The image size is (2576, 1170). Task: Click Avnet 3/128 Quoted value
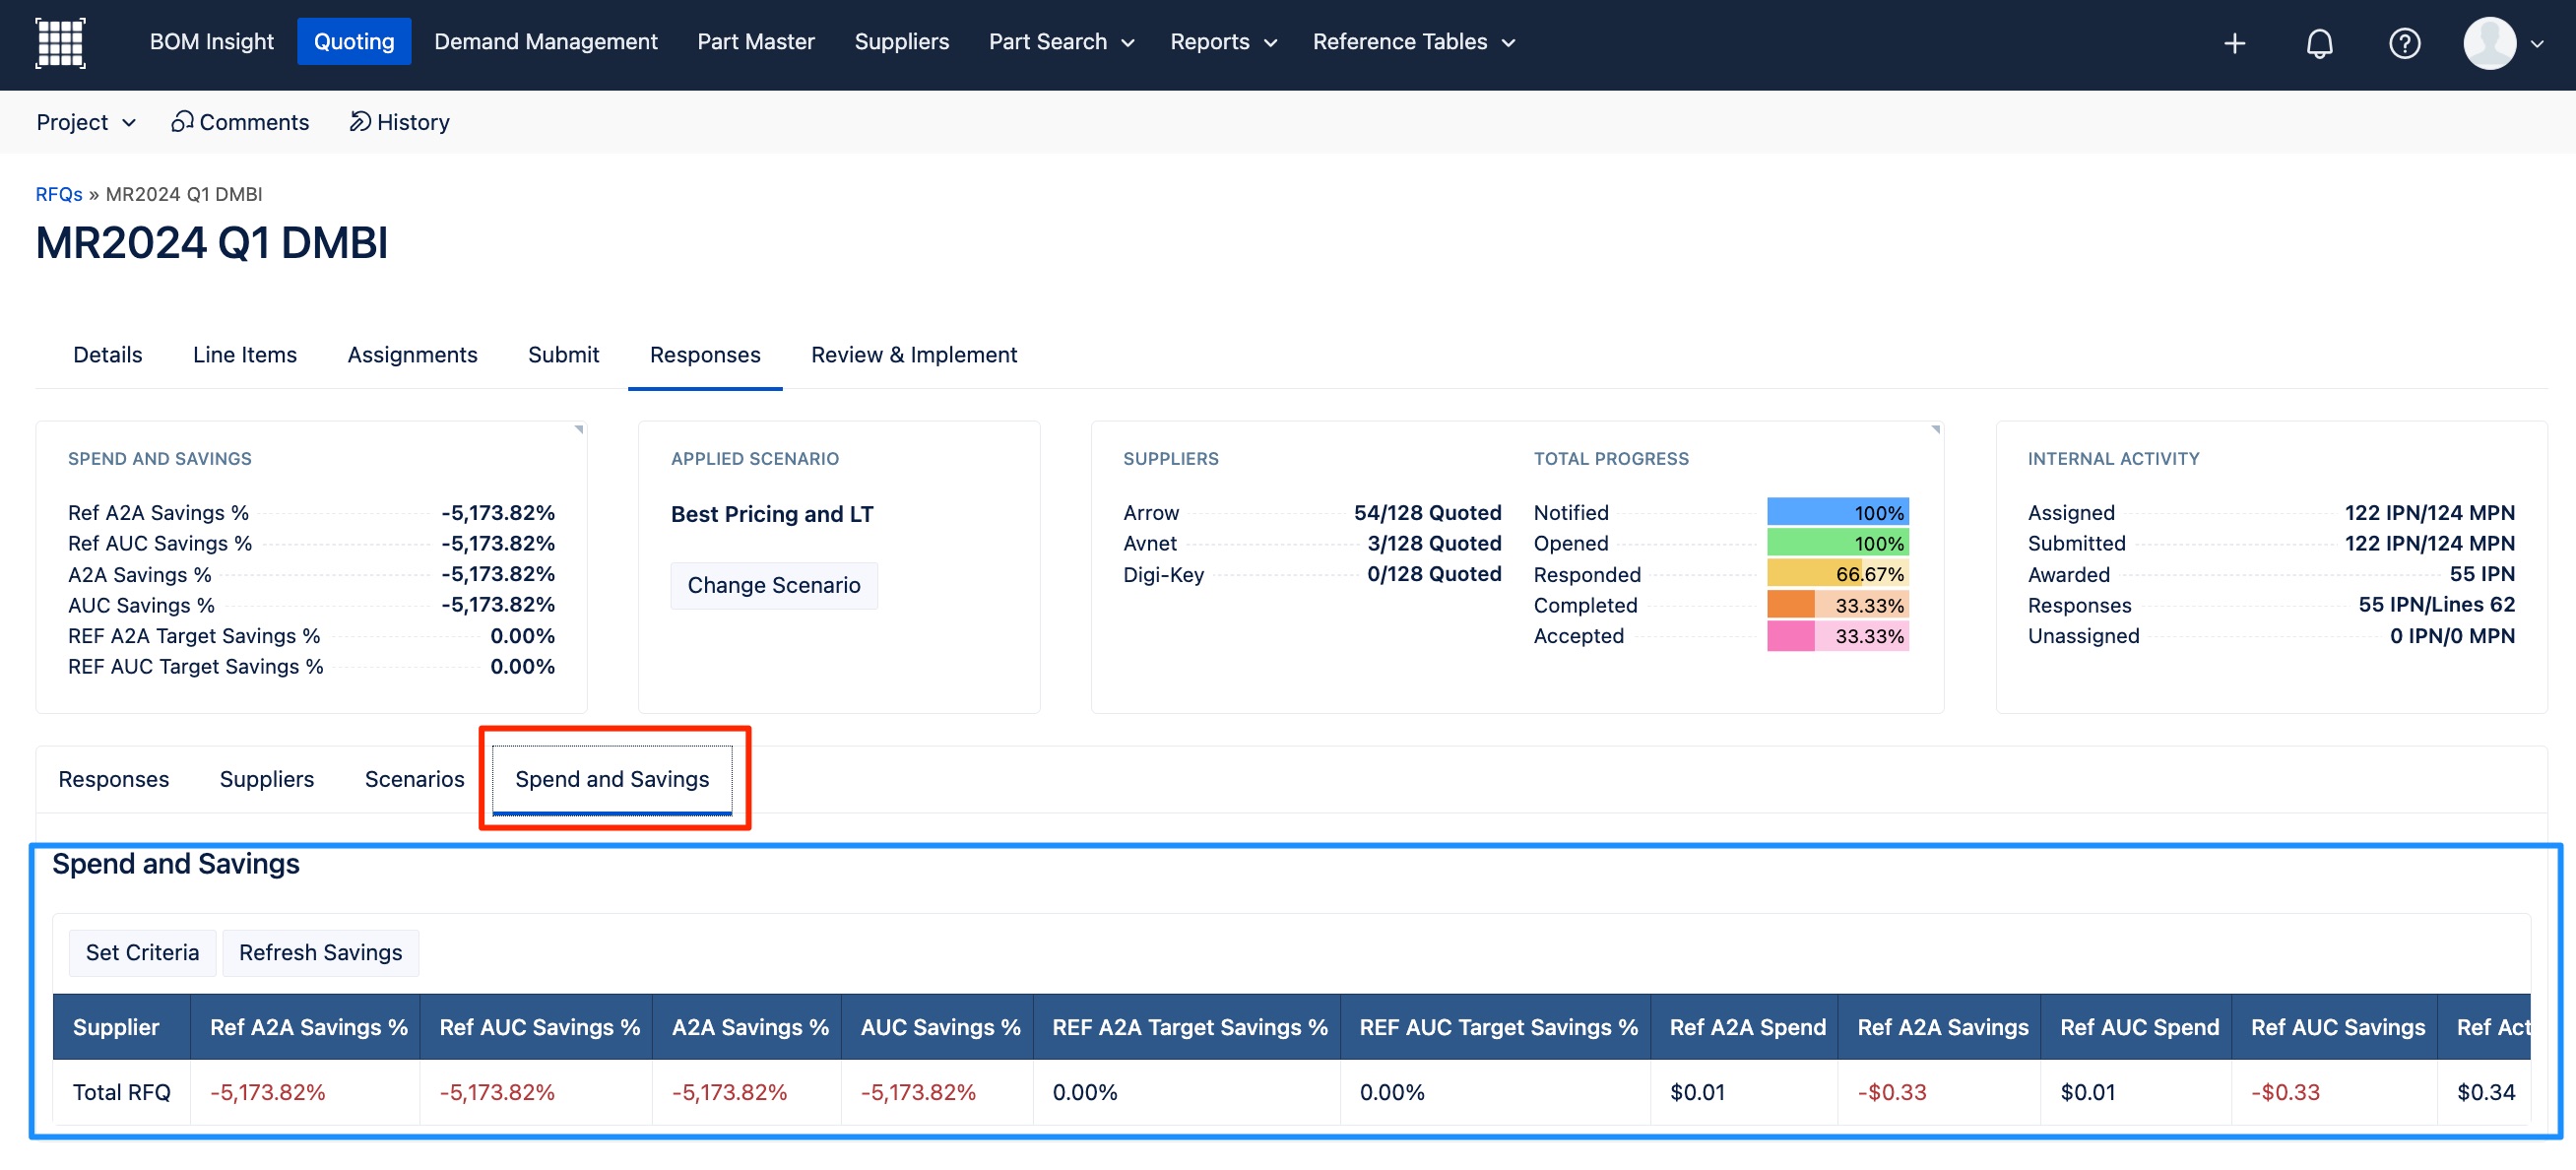click(x=1434, y=543)
